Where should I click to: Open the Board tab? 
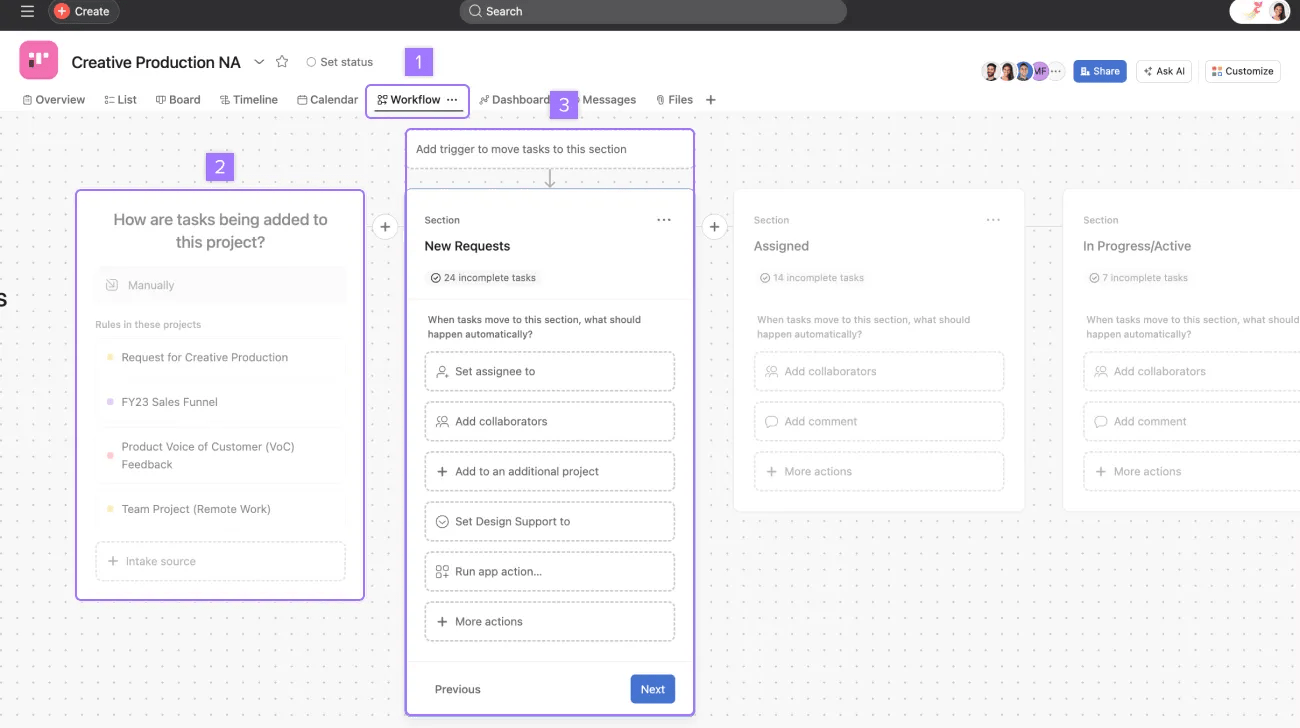(178, 100)
